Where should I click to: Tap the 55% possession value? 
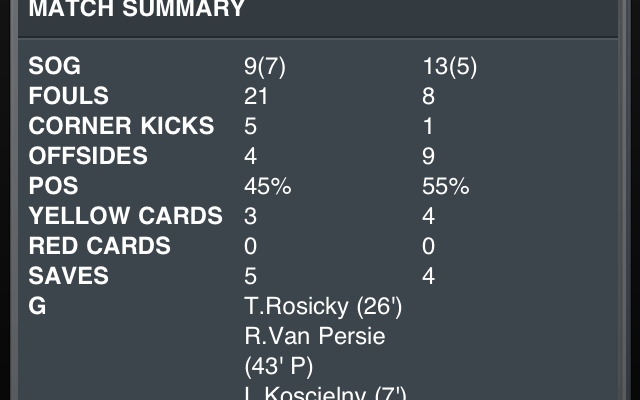pyautogui.click(x=446, y=186)
